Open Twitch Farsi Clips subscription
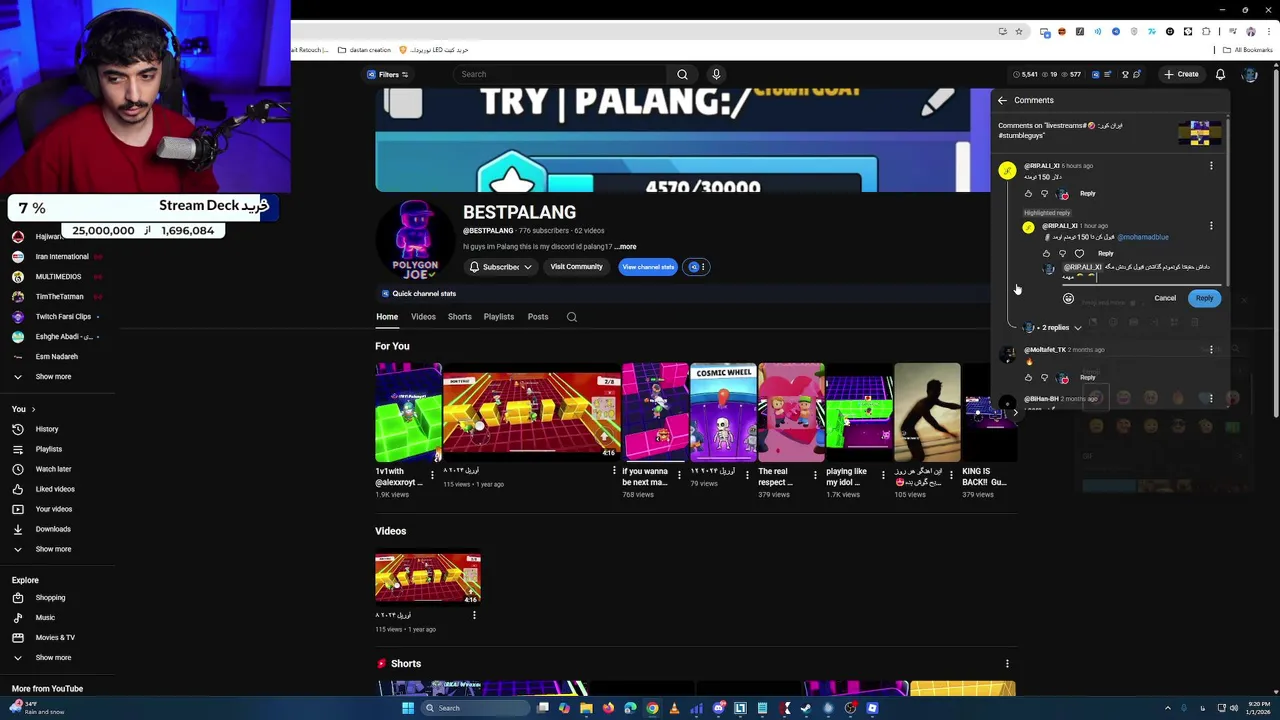1280x720 pixels. [63, 317]
